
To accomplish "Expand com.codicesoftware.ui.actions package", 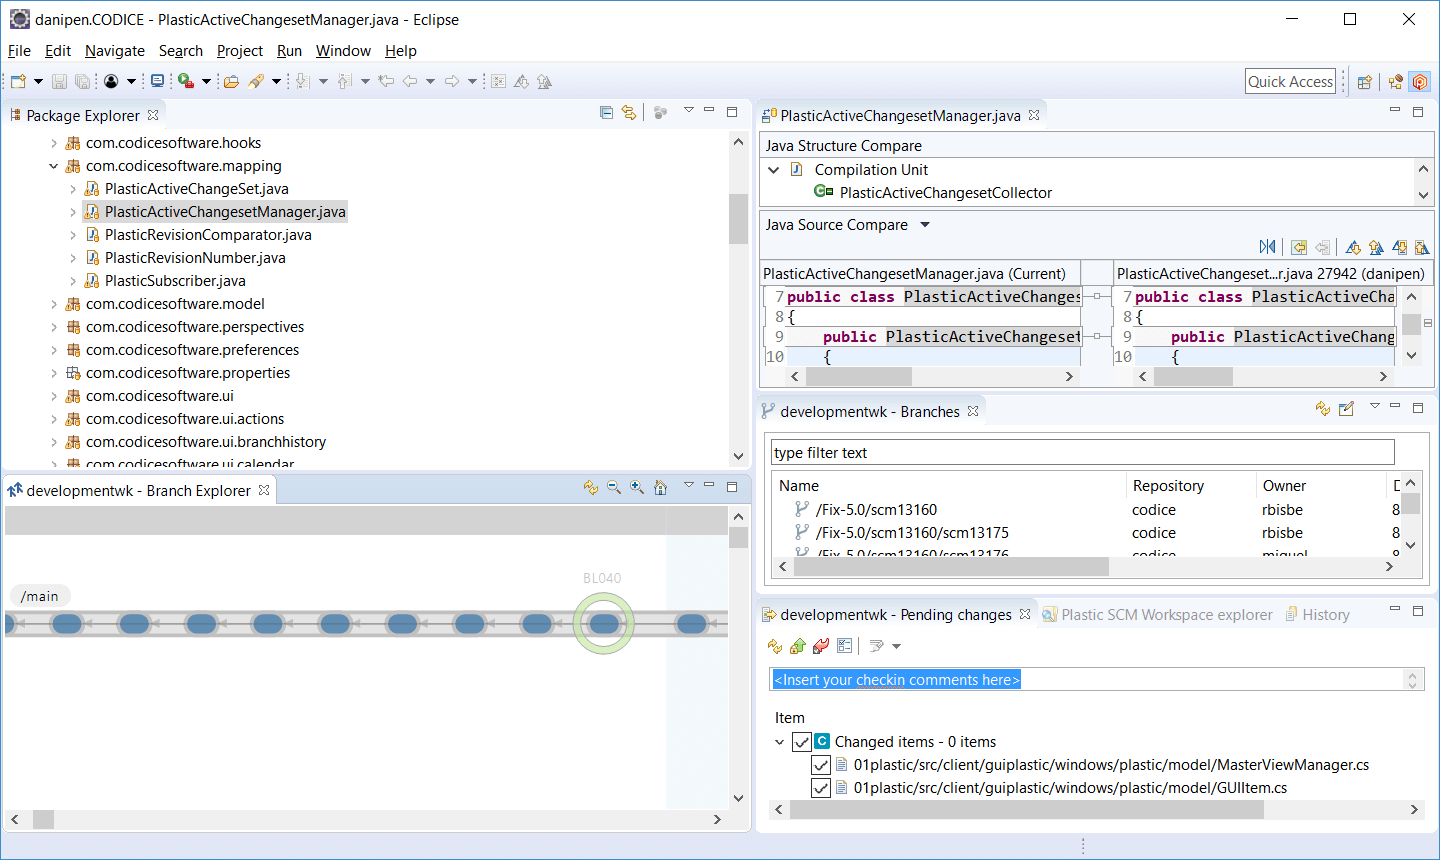I will coord(54,419).
